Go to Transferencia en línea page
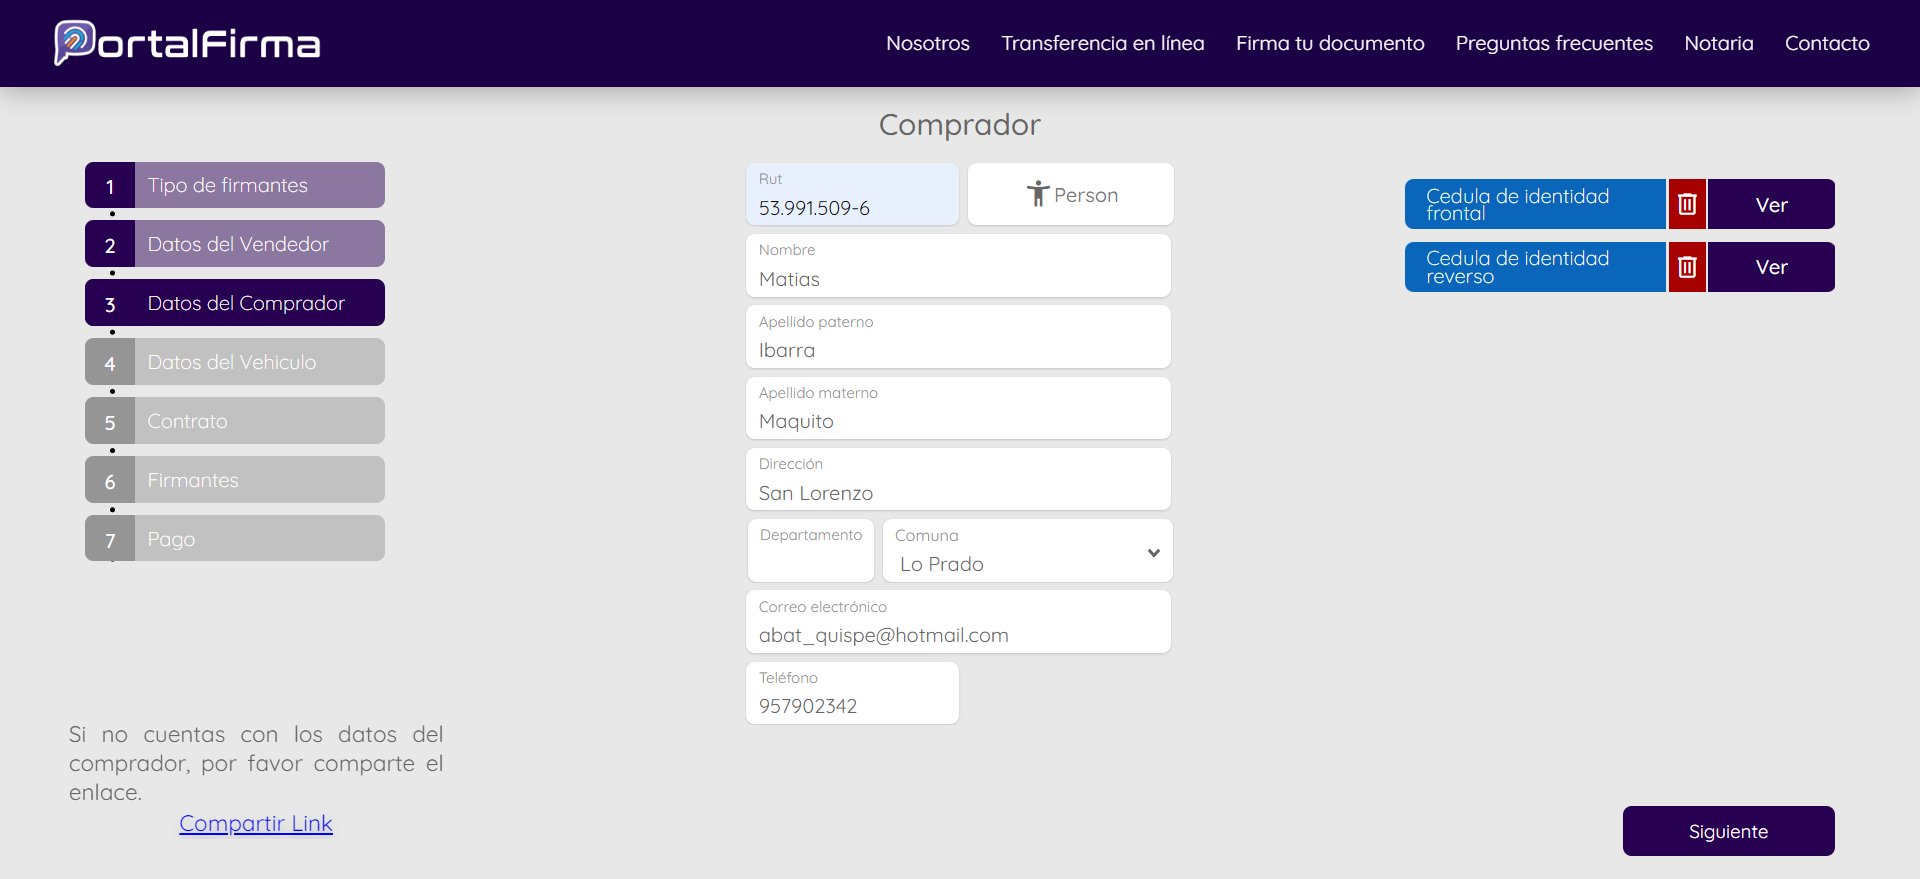 pyautogui.click(x=1102, y=43)
